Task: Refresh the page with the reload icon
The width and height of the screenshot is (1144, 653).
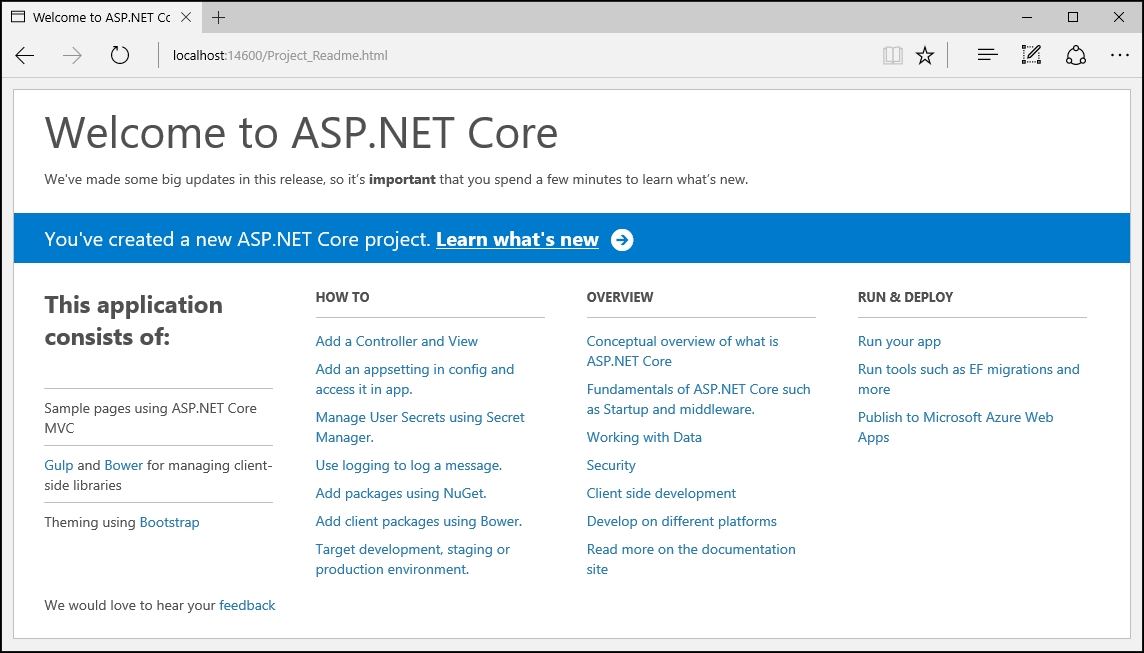Action: coord(120,55)
